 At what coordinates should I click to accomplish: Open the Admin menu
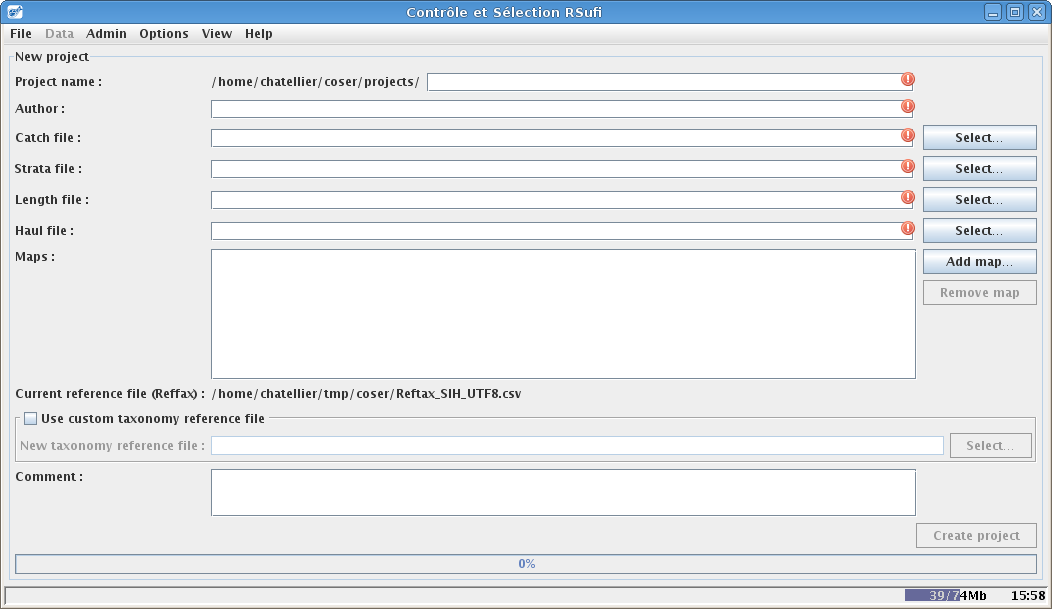click(106, 34)
